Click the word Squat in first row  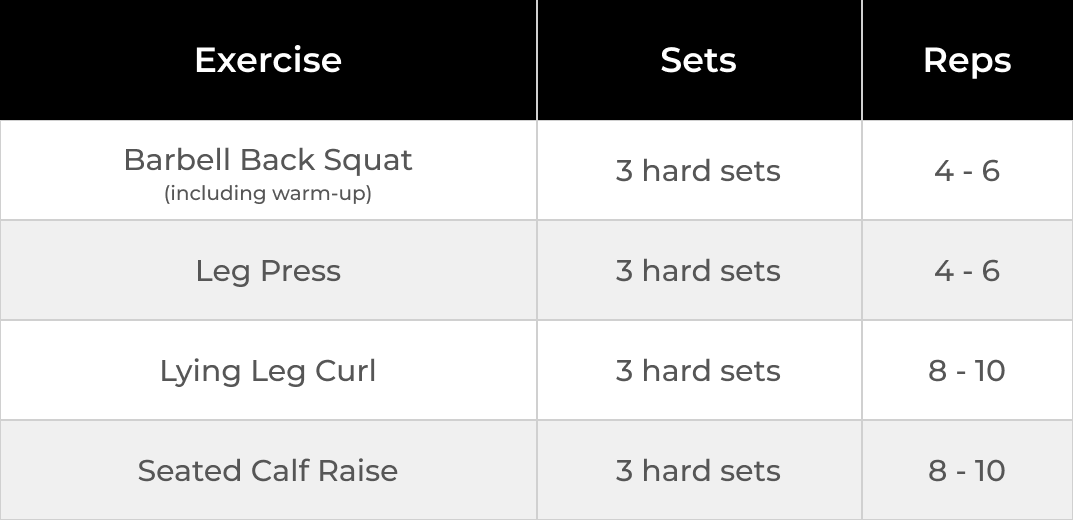[x=367, y=161]
